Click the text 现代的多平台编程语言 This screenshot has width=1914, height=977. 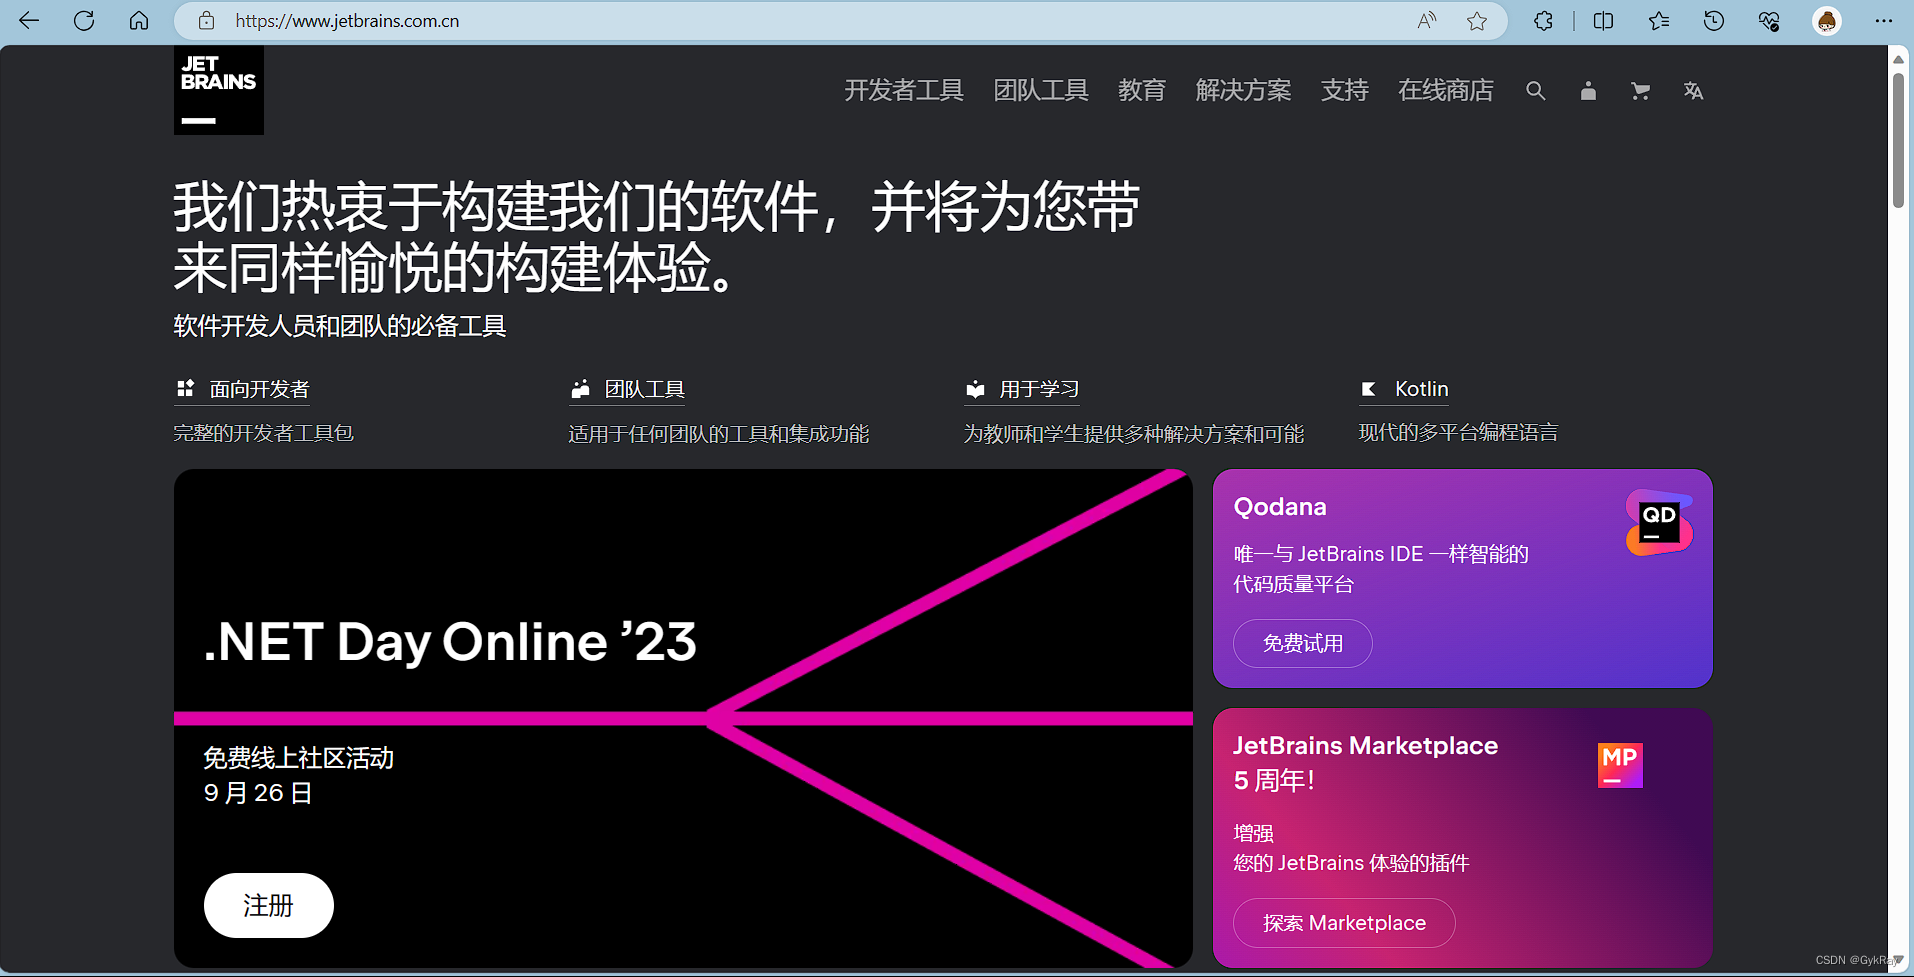point(1458,433)
